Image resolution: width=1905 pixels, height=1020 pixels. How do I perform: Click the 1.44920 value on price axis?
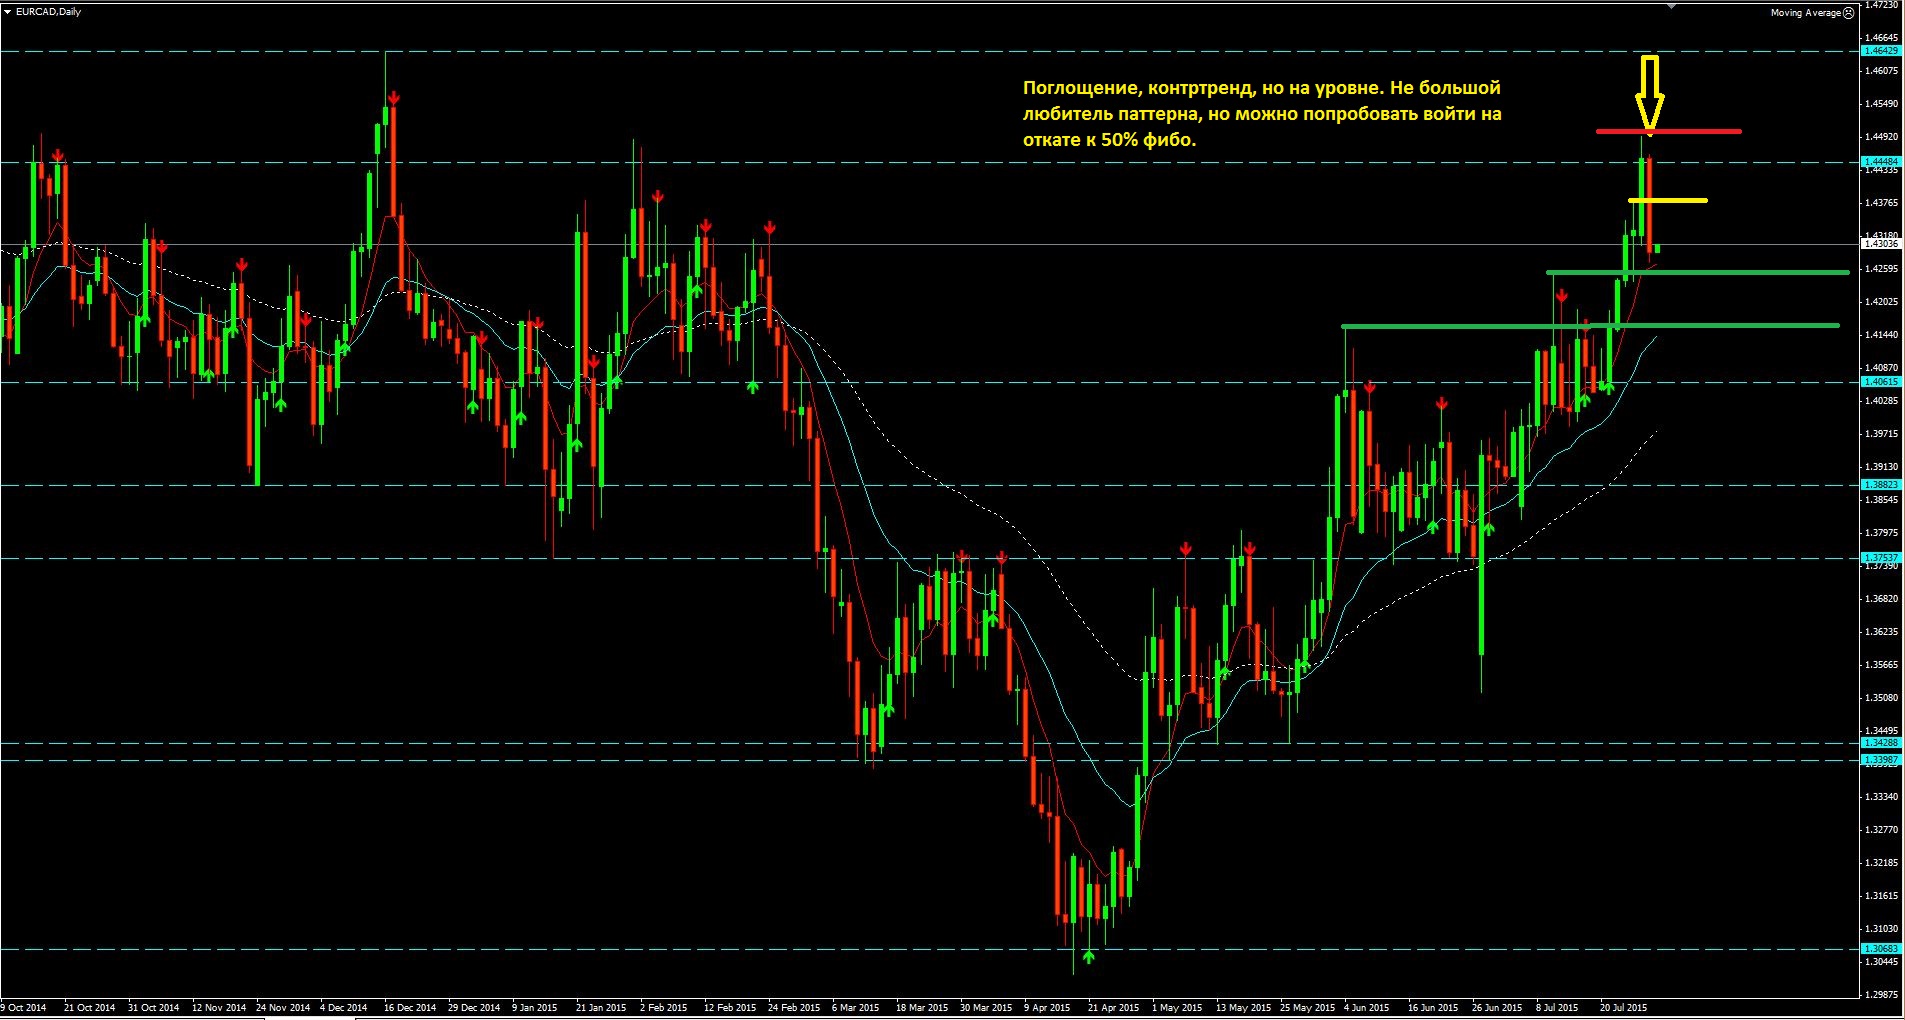1882,137
